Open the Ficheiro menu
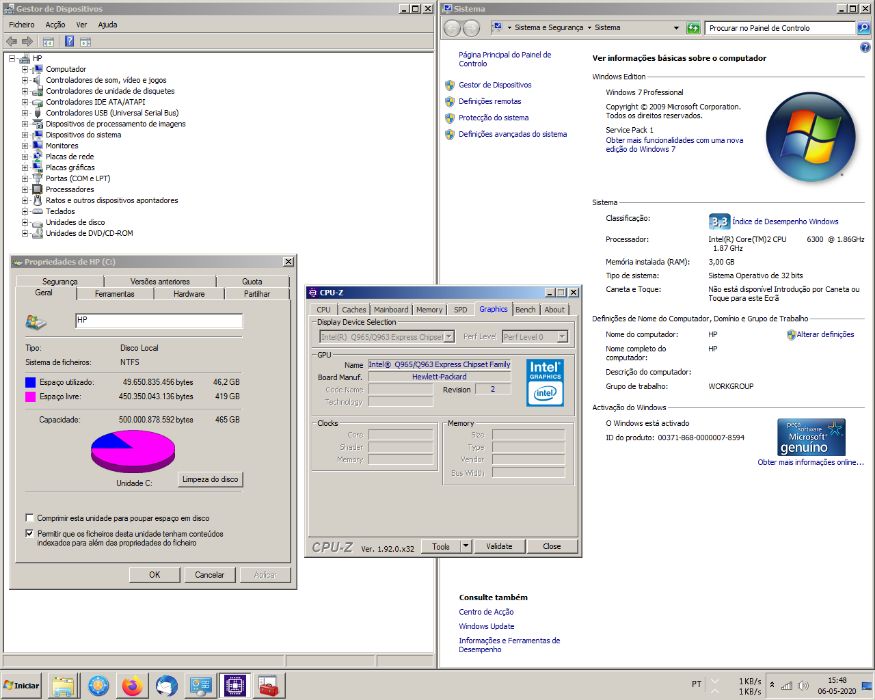 click(x=22, y=25)
